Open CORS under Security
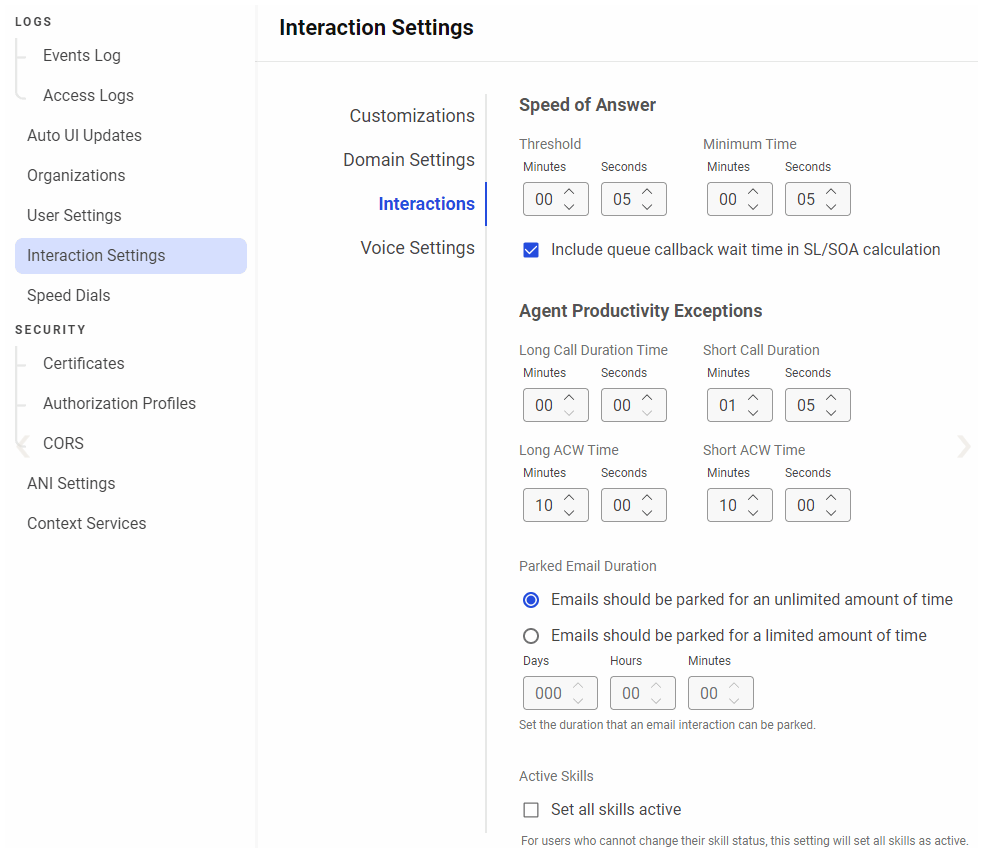This screenshot has height=853, width=983. point(63,444)
